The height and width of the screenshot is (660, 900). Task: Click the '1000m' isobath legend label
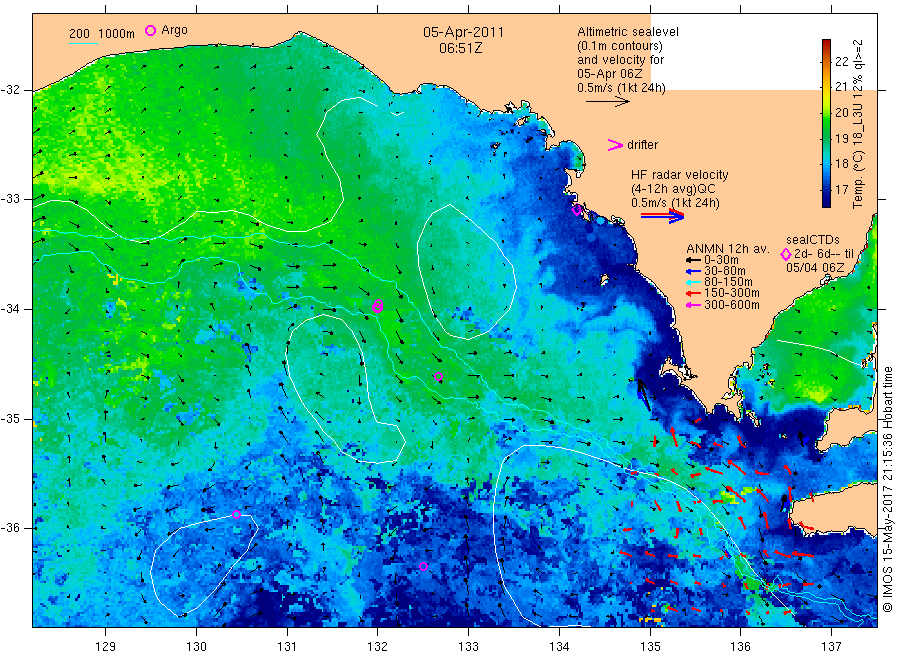coord(116,34)
